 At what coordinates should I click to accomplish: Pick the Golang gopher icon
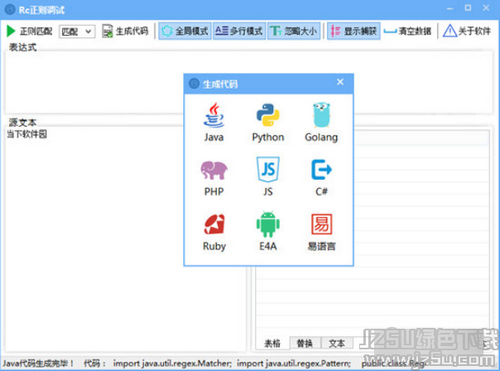coord(321,115)
